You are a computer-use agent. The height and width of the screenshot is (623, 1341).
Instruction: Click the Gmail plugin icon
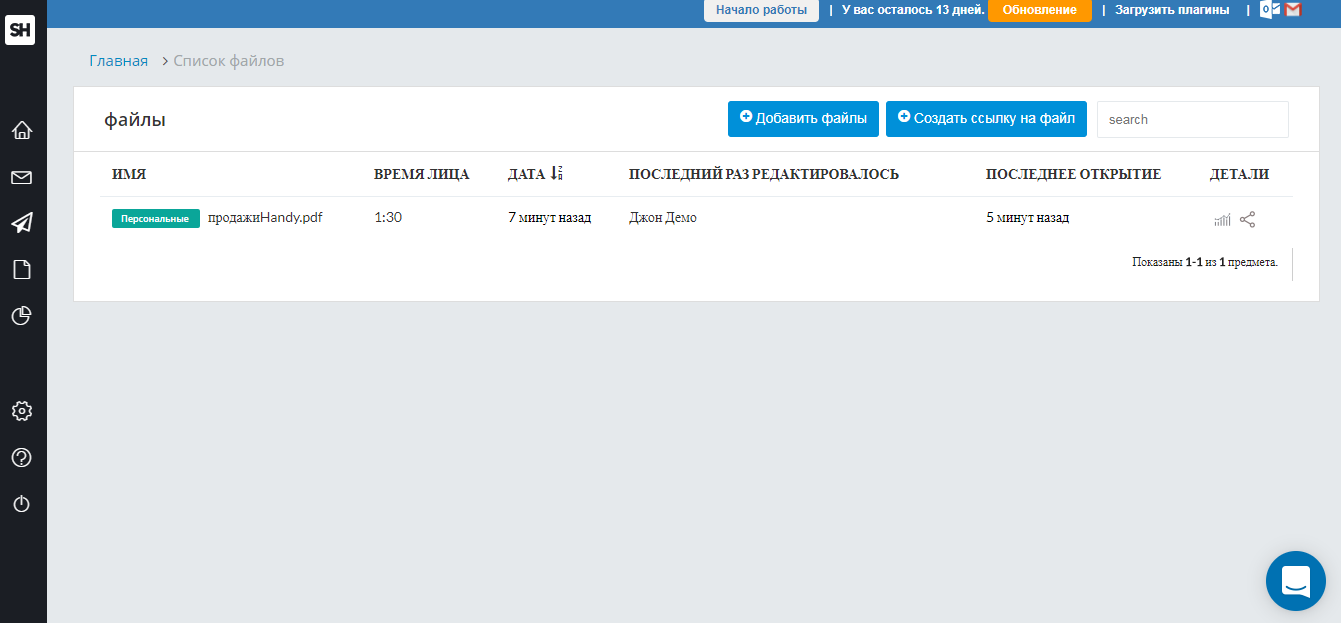(1293, 10)
